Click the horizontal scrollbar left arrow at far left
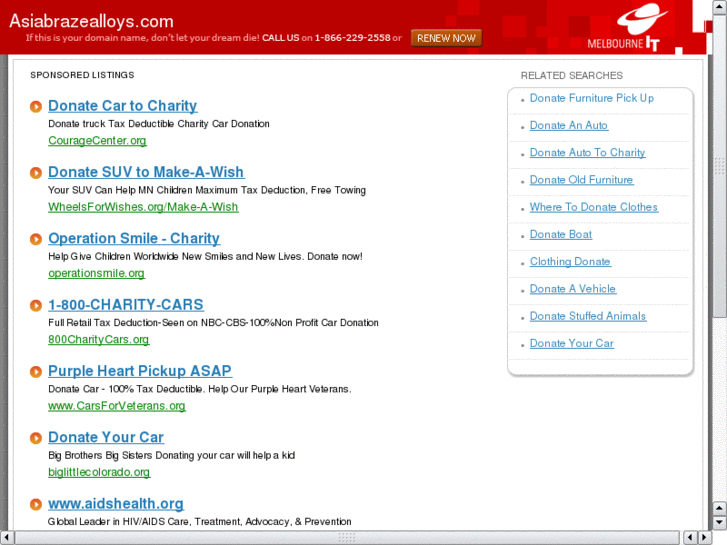This screenshot has height=545, width=727. [x=7, y=538]
